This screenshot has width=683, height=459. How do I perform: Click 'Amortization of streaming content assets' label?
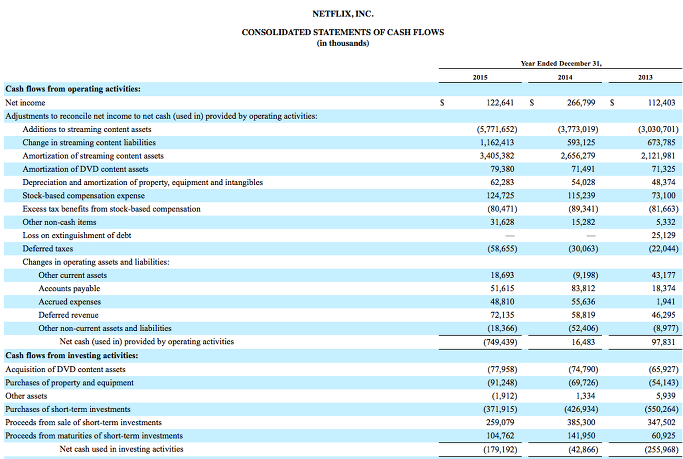point(93,156)
